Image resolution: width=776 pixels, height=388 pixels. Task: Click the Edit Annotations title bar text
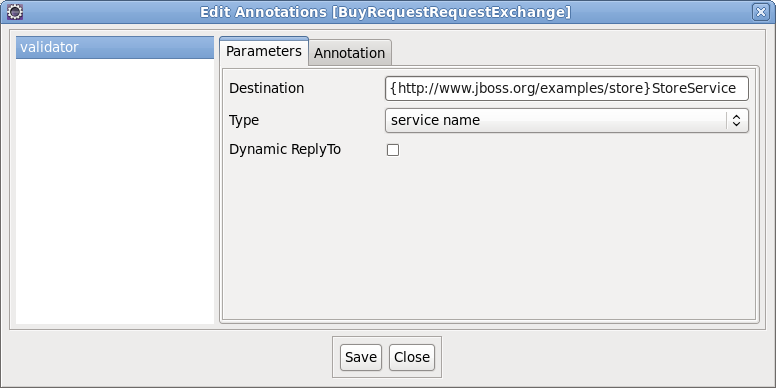[x=386, y=12]
